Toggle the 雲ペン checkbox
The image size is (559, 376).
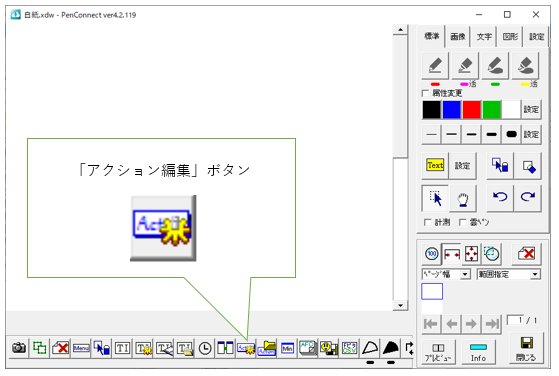point(462,222)
